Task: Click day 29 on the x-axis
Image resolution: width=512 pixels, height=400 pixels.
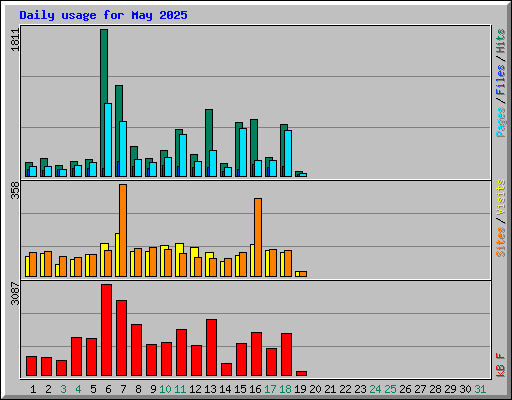Action: [450, 389]
